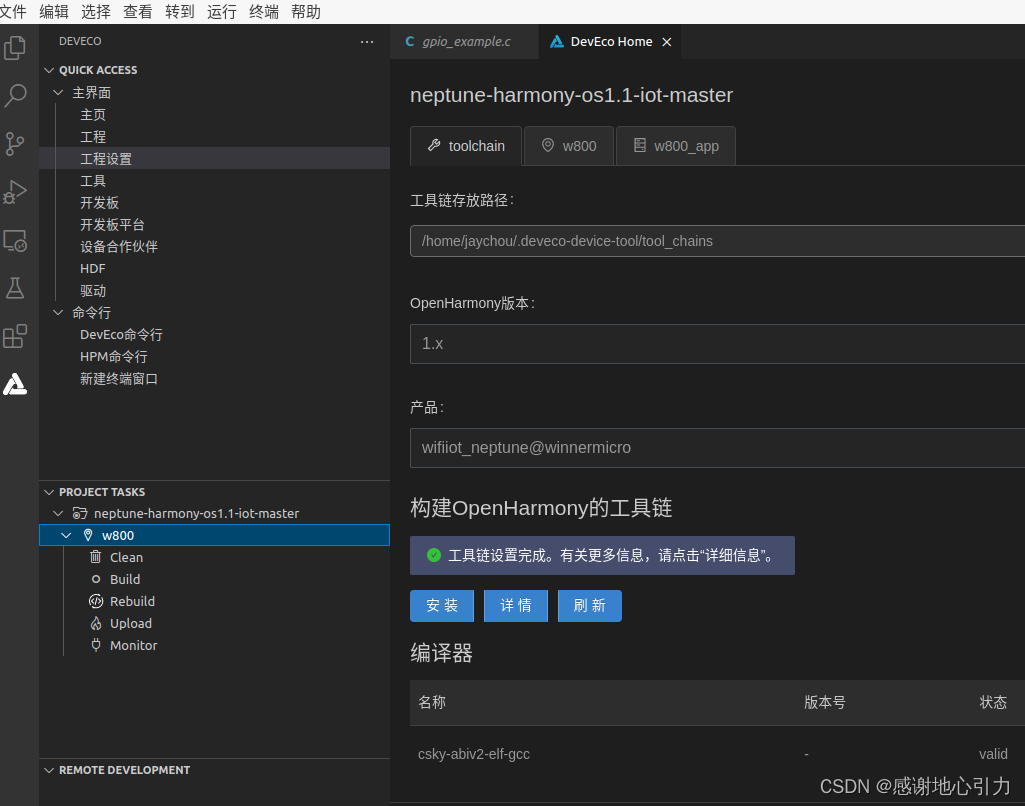Click the 详情 button

pos(516,605)
